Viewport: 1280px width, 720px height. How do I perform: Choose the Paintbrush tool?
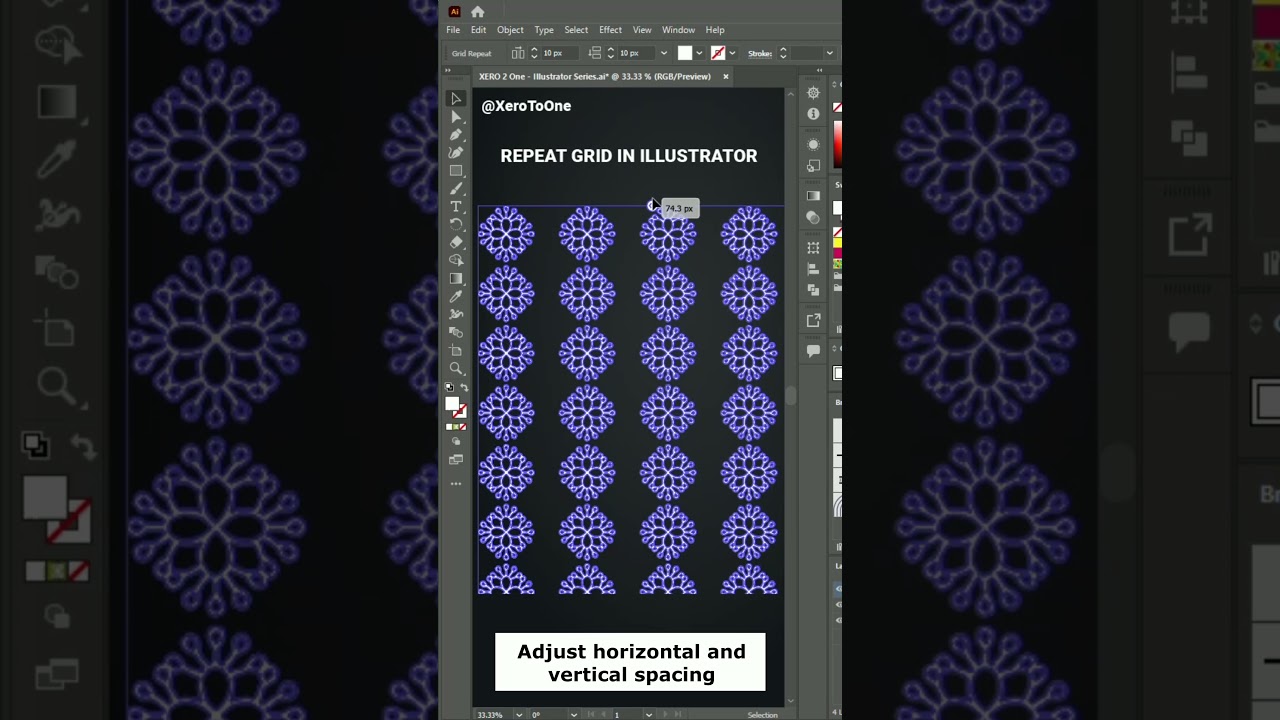click(456, 188)
